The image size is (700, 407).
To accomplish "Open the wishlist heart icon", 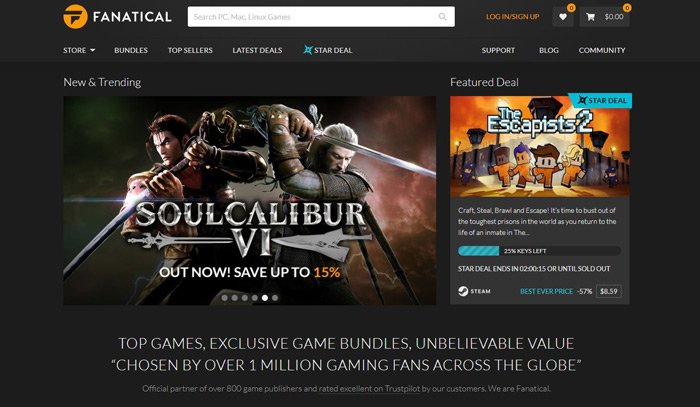I will [x=563, y=17].
